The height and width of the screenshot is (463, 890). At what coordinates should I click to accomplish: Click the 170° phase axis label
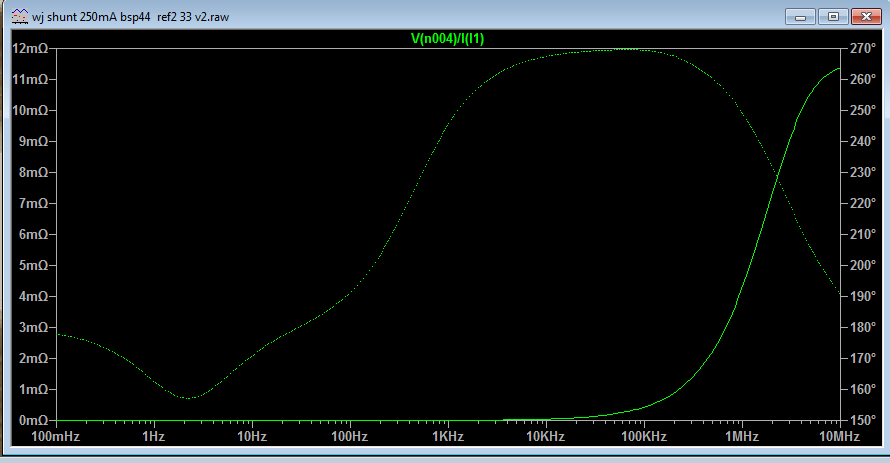coord(863,359)
